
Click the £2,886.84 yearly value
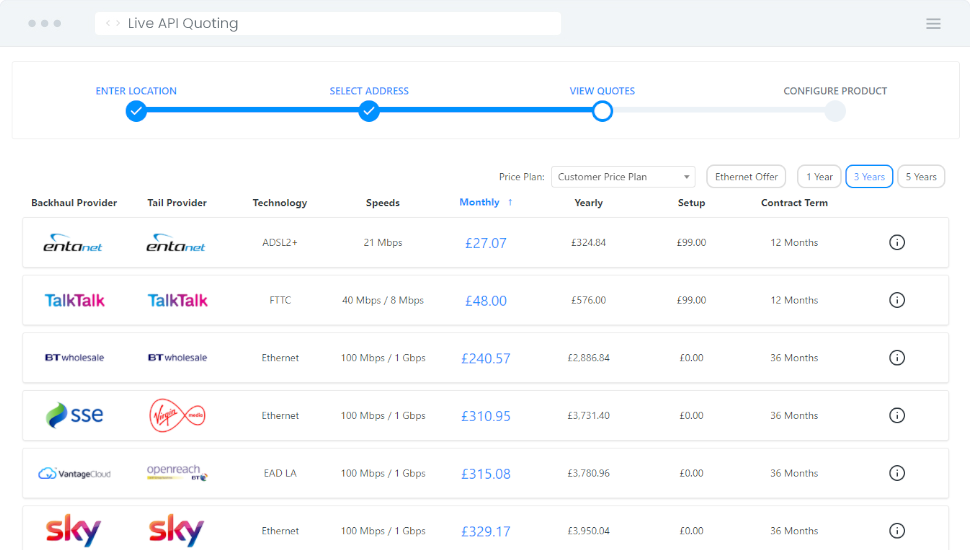click(588, 358)
